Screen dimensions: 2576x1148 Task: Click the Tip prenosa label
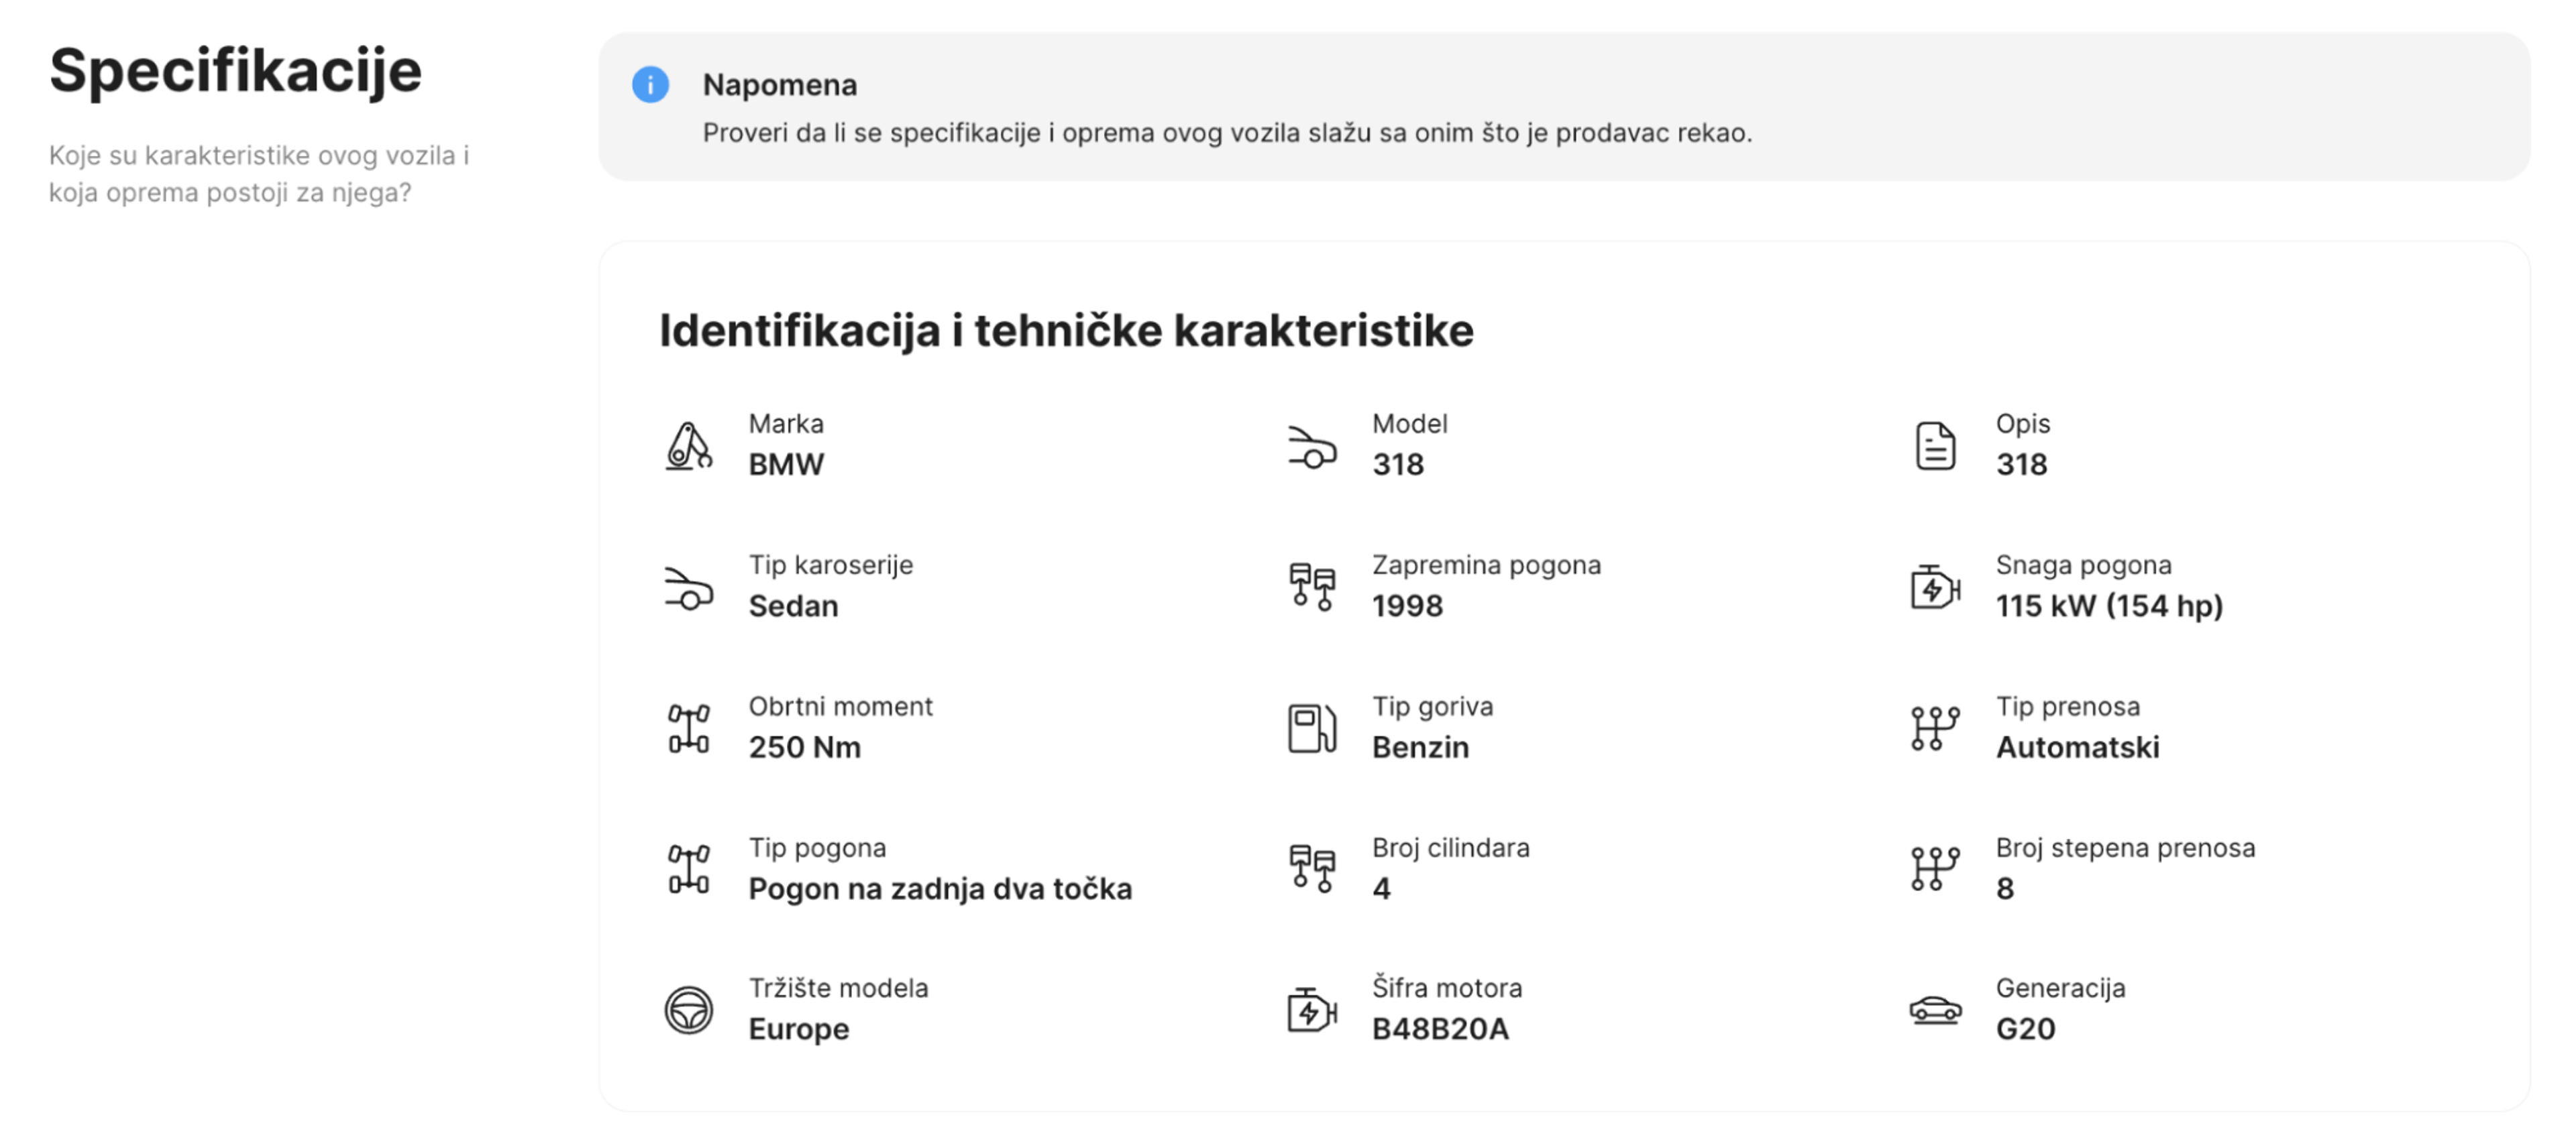(2067, 707)
